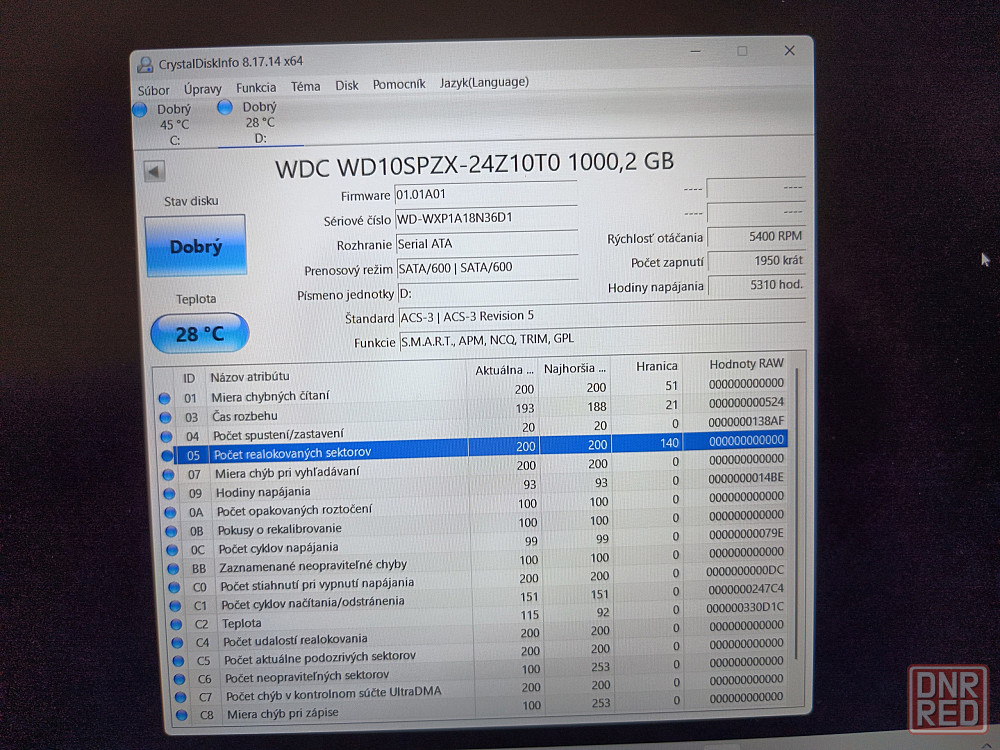Viewport: 1000px width, 750px height.
Task: Click the Aktuálna column header
Action: 504,370
